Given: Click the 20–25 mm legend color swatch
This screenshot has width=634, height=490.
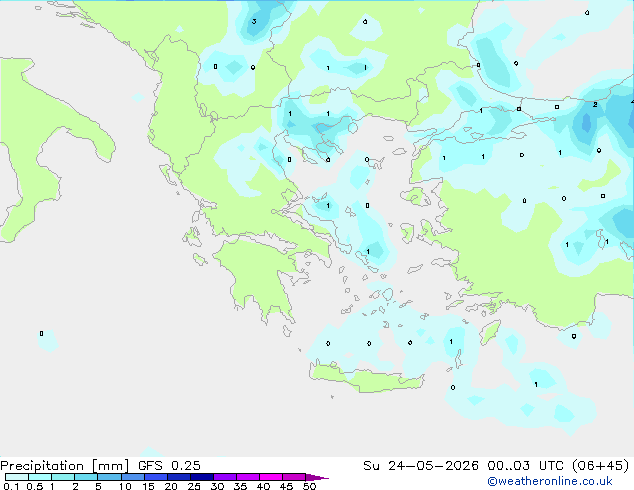Looking at the screenshot, I should coord(178,477).
